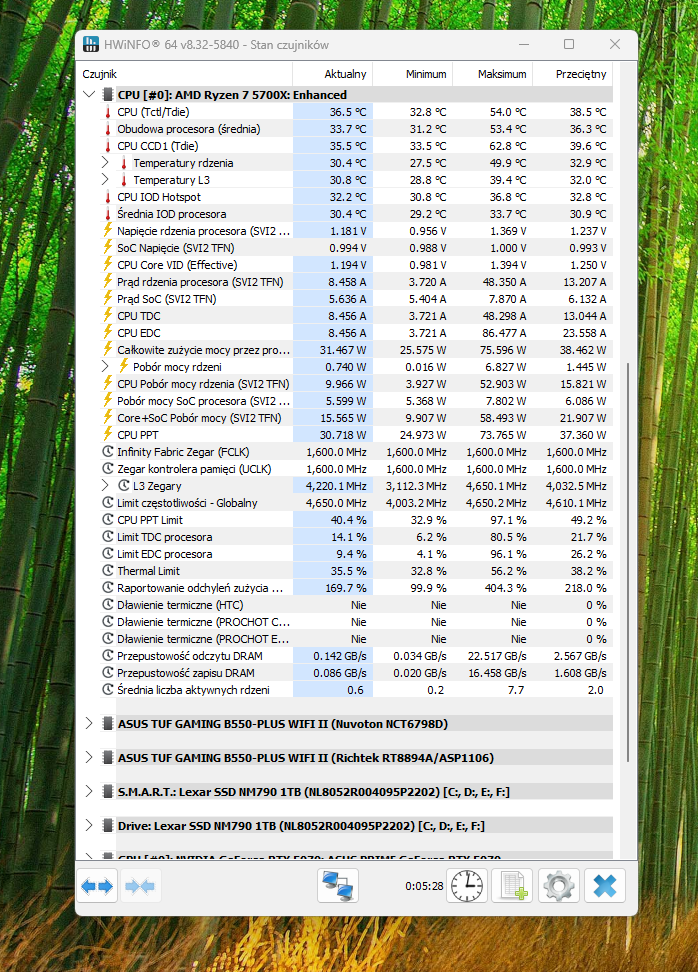Image resolution: width=698 pixels, height=972 pixels.
Task: Expand the Nuvoton NCT6798D sensor group
Action: (89, 723)
